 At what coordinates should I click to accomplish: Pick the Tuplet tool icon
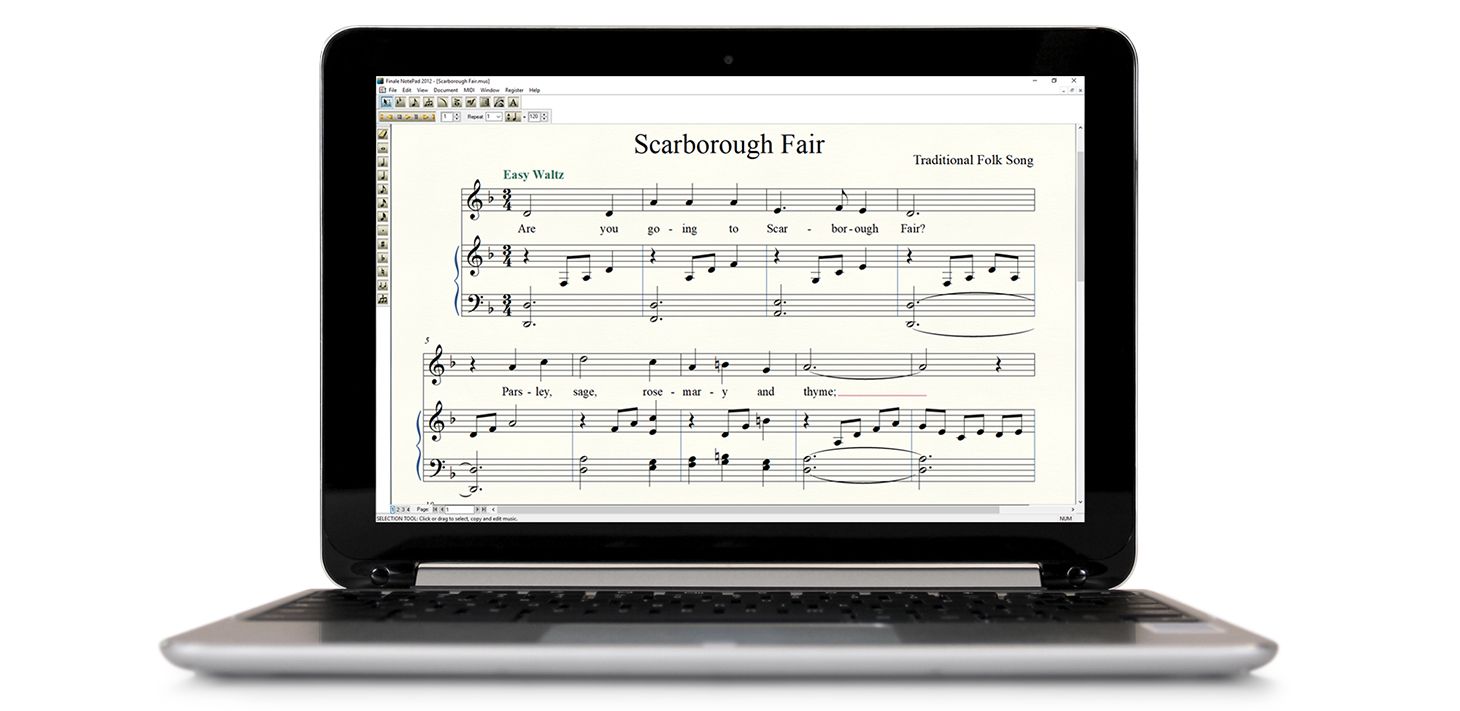429,102
